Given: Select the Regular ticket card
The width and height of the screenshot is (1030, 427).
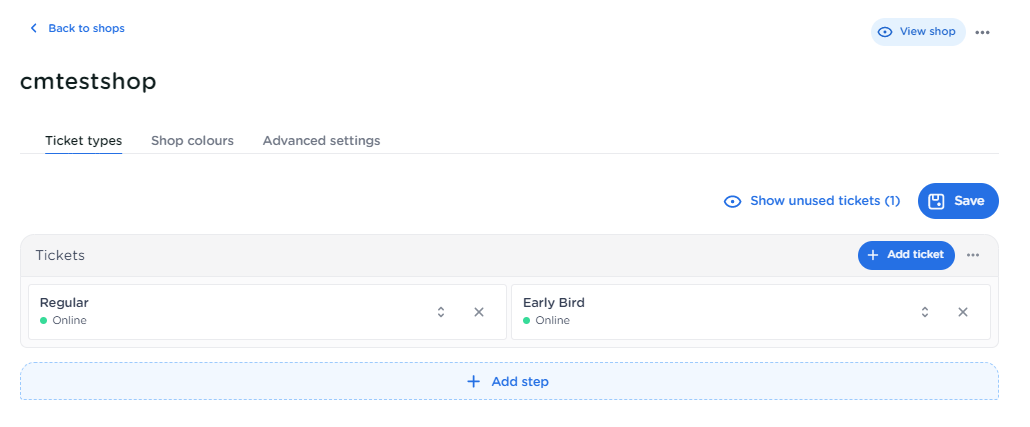Looking at the screenshot, I should pyautogui.click(x=220, y=312).
